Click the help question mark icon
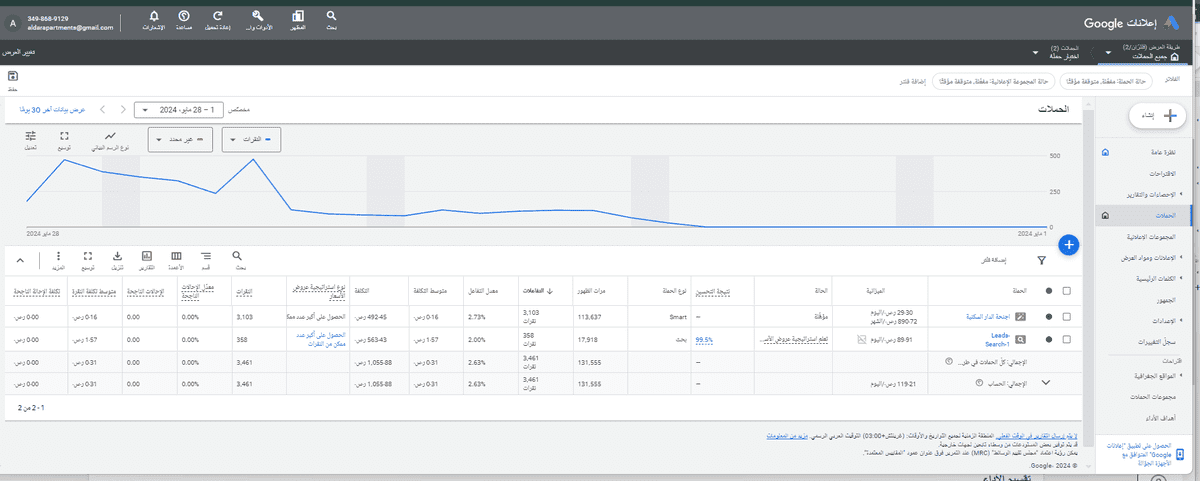Viewport: 1200px width, 481px height. point(184,17)
